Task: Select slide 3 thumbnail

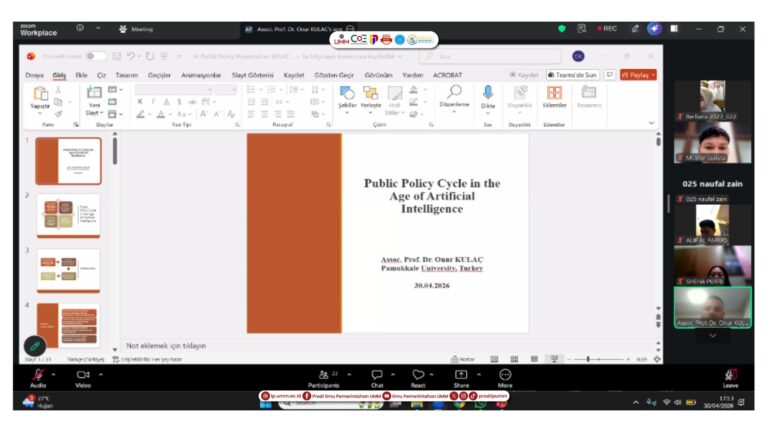Action: [69, 271]
